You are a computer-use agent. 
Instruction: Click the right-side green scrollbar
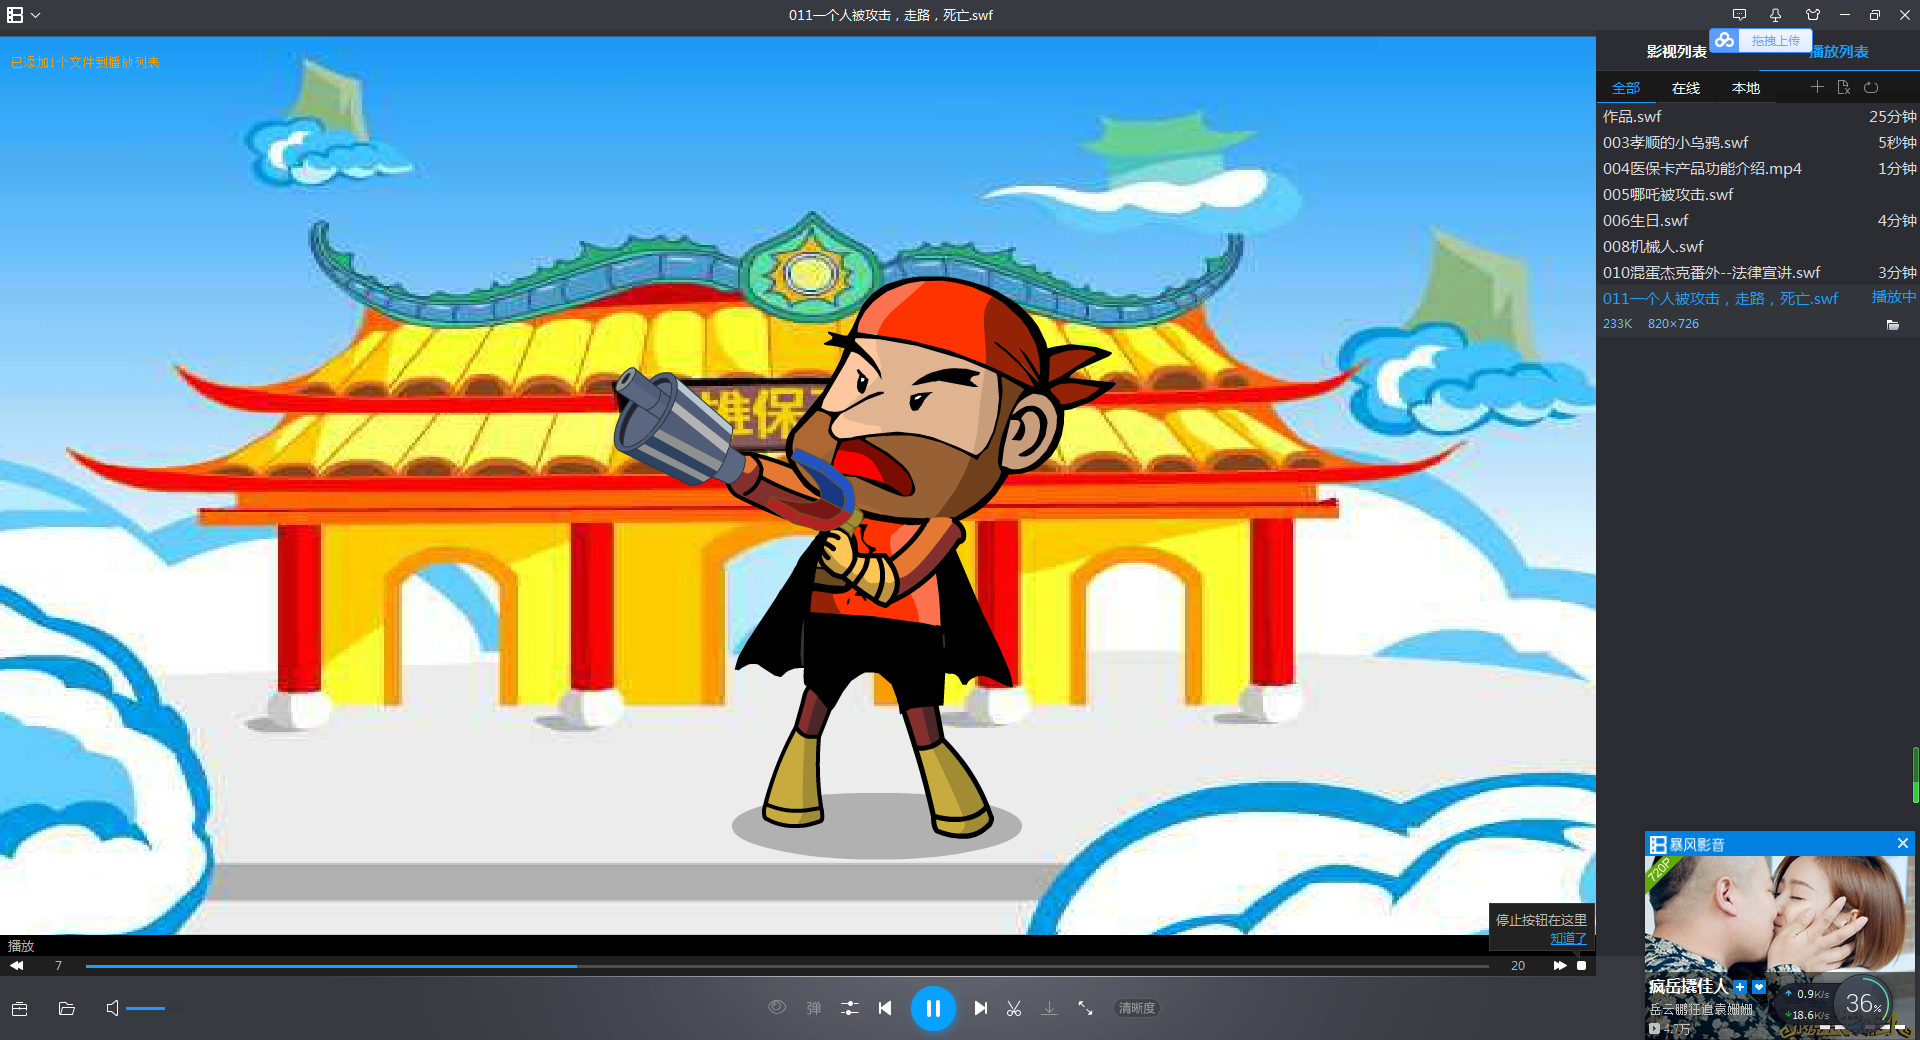tap(1916, 775)
